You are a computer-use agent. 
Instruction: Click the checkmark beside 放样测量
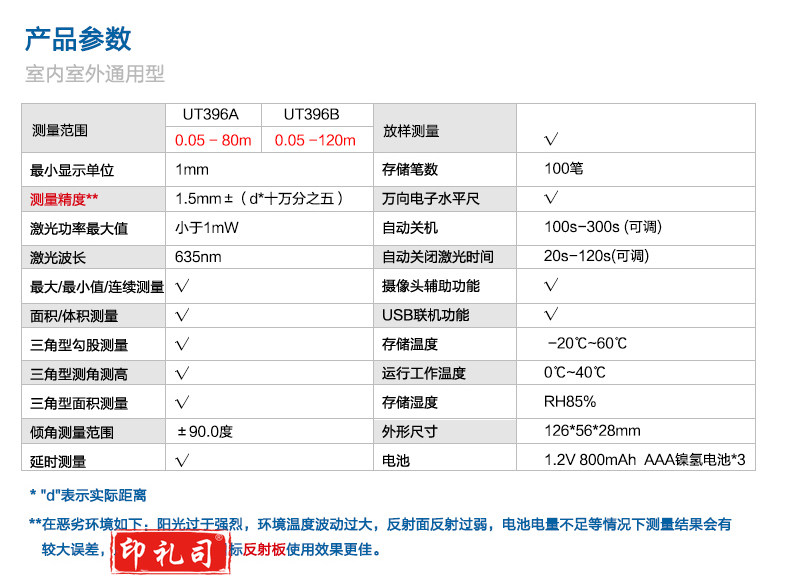[x=551, y=138]
